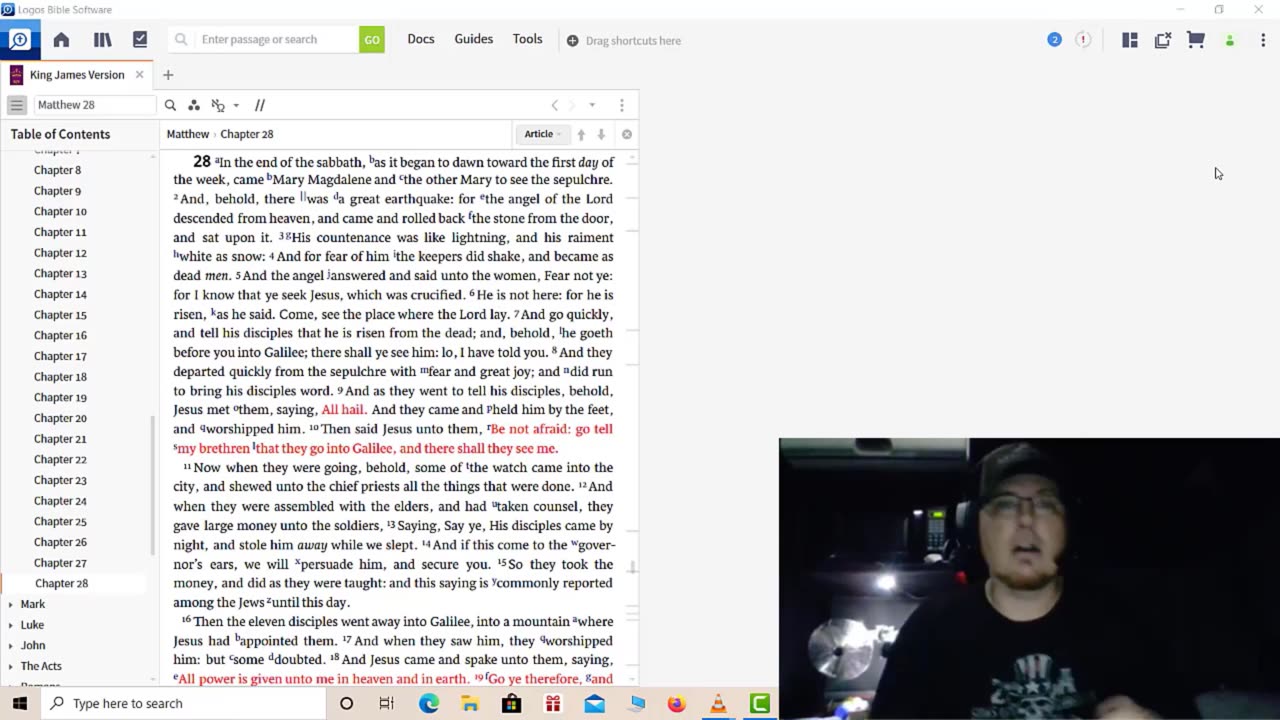Open the notifications badge showing 2
1280x720 pixels.
(1054, 40)
